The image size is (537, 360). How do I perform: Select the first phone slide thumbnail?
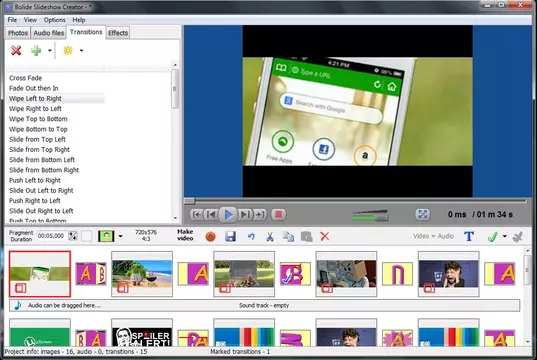pyautogui.click(x=40, y=274)
